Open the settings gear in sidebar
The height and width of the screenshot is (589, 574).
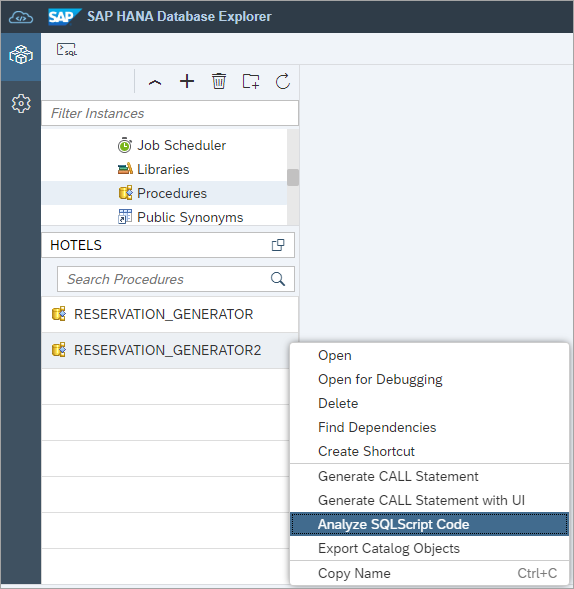tap(21, 103)
